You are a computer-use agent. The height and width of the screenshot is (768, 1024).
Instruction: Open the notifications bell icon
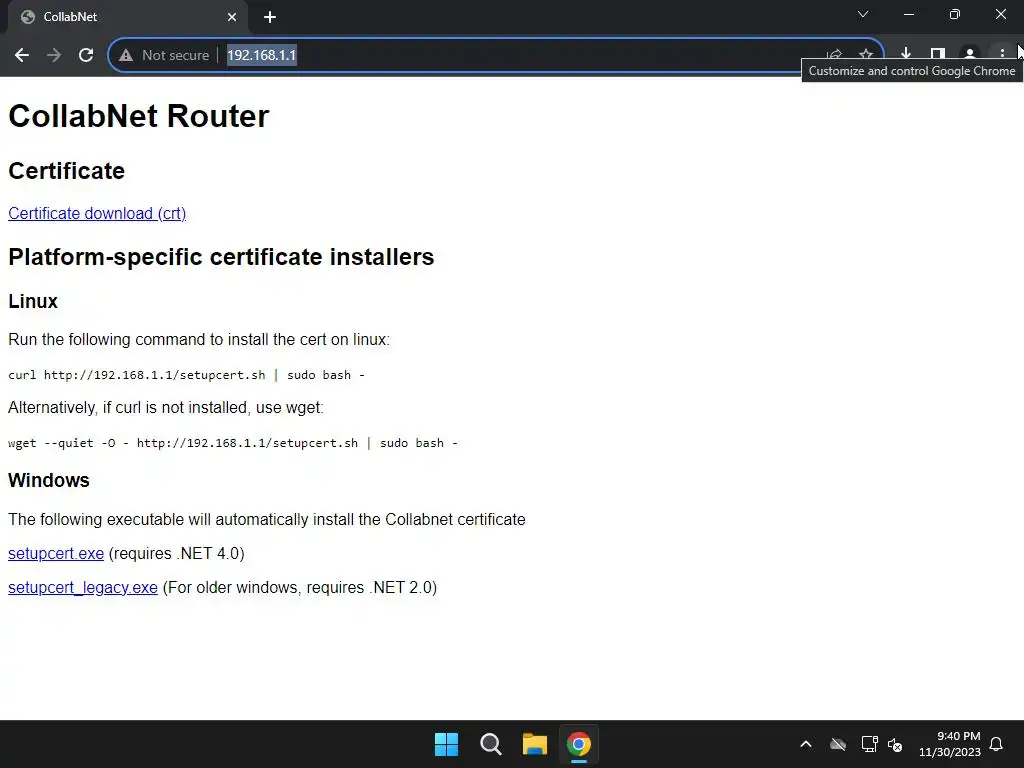(x=996, y=744)
